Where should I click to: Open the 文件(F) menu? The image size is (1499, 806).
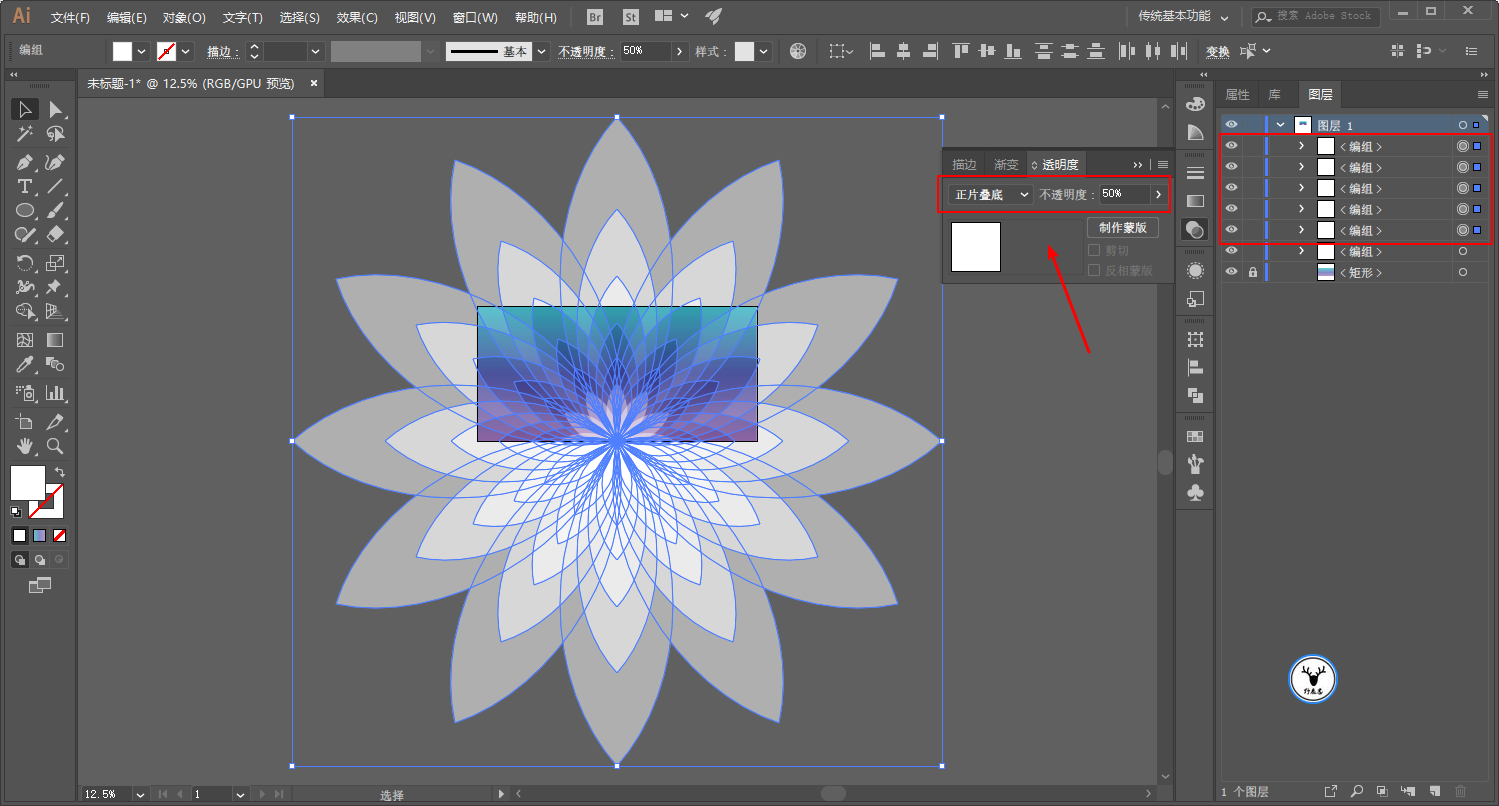pos(70,17)
